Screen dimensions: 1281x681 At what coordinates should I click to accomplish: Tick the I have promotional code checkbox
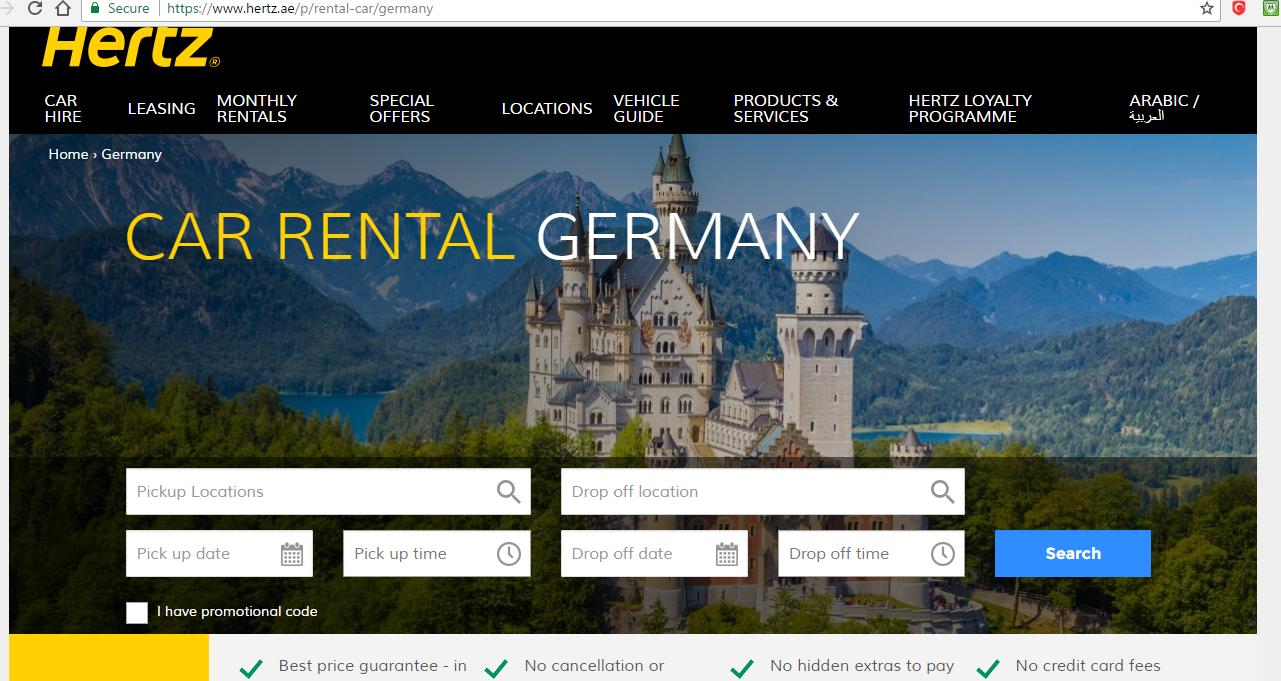(x=137, y=612)
